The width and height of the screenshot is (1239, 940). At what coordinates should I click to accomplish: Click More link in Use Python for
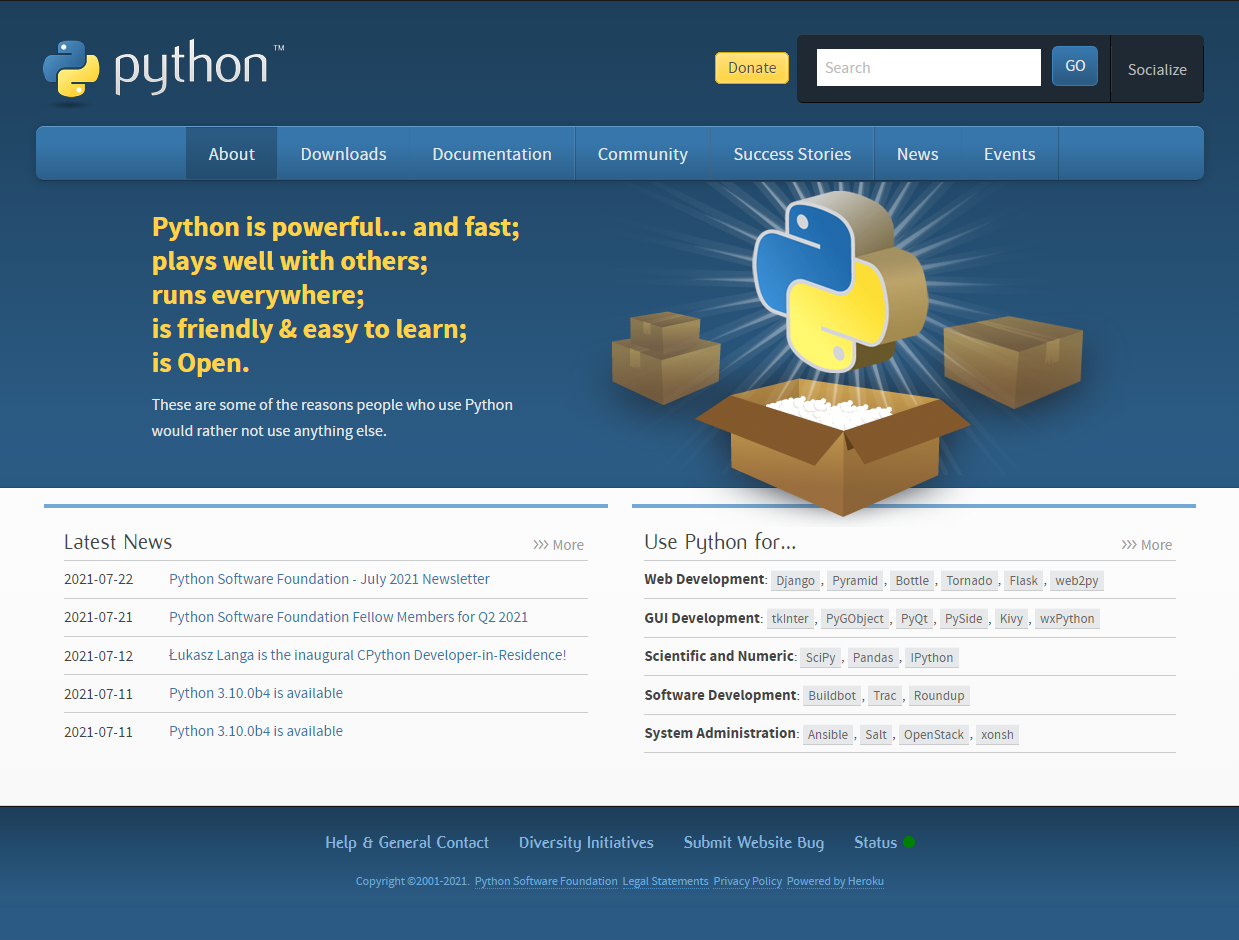1147,545
